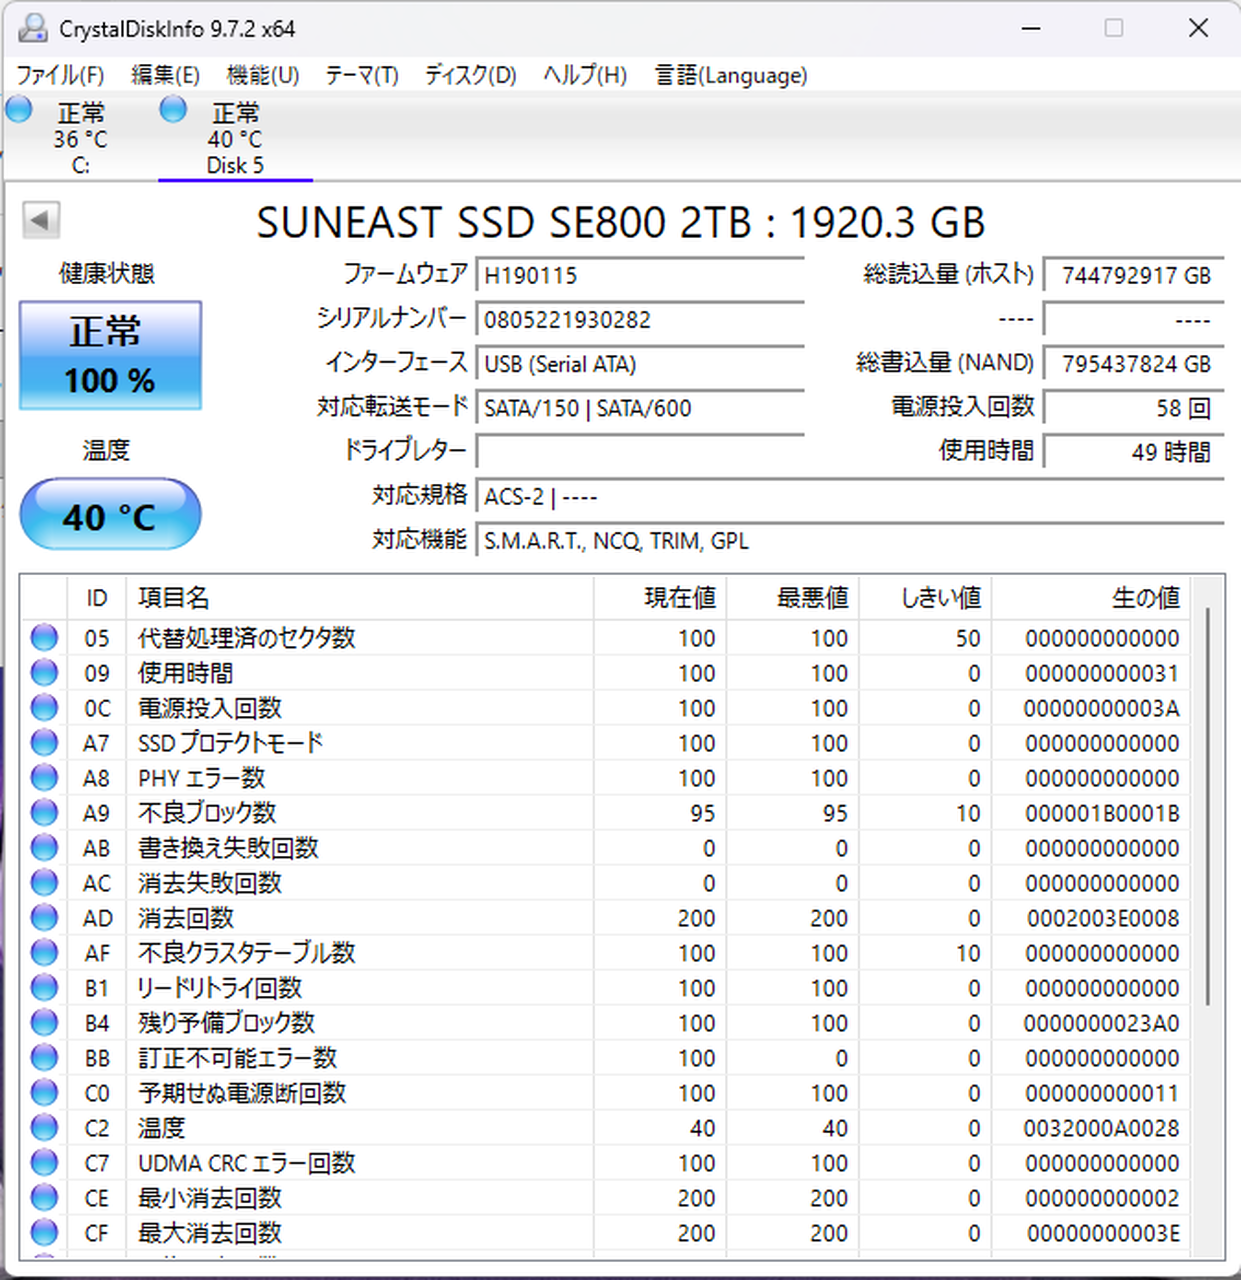Open the テーマ(T) menu
The width and height of the screenshot is (1241, 1280).
point(361,75)
